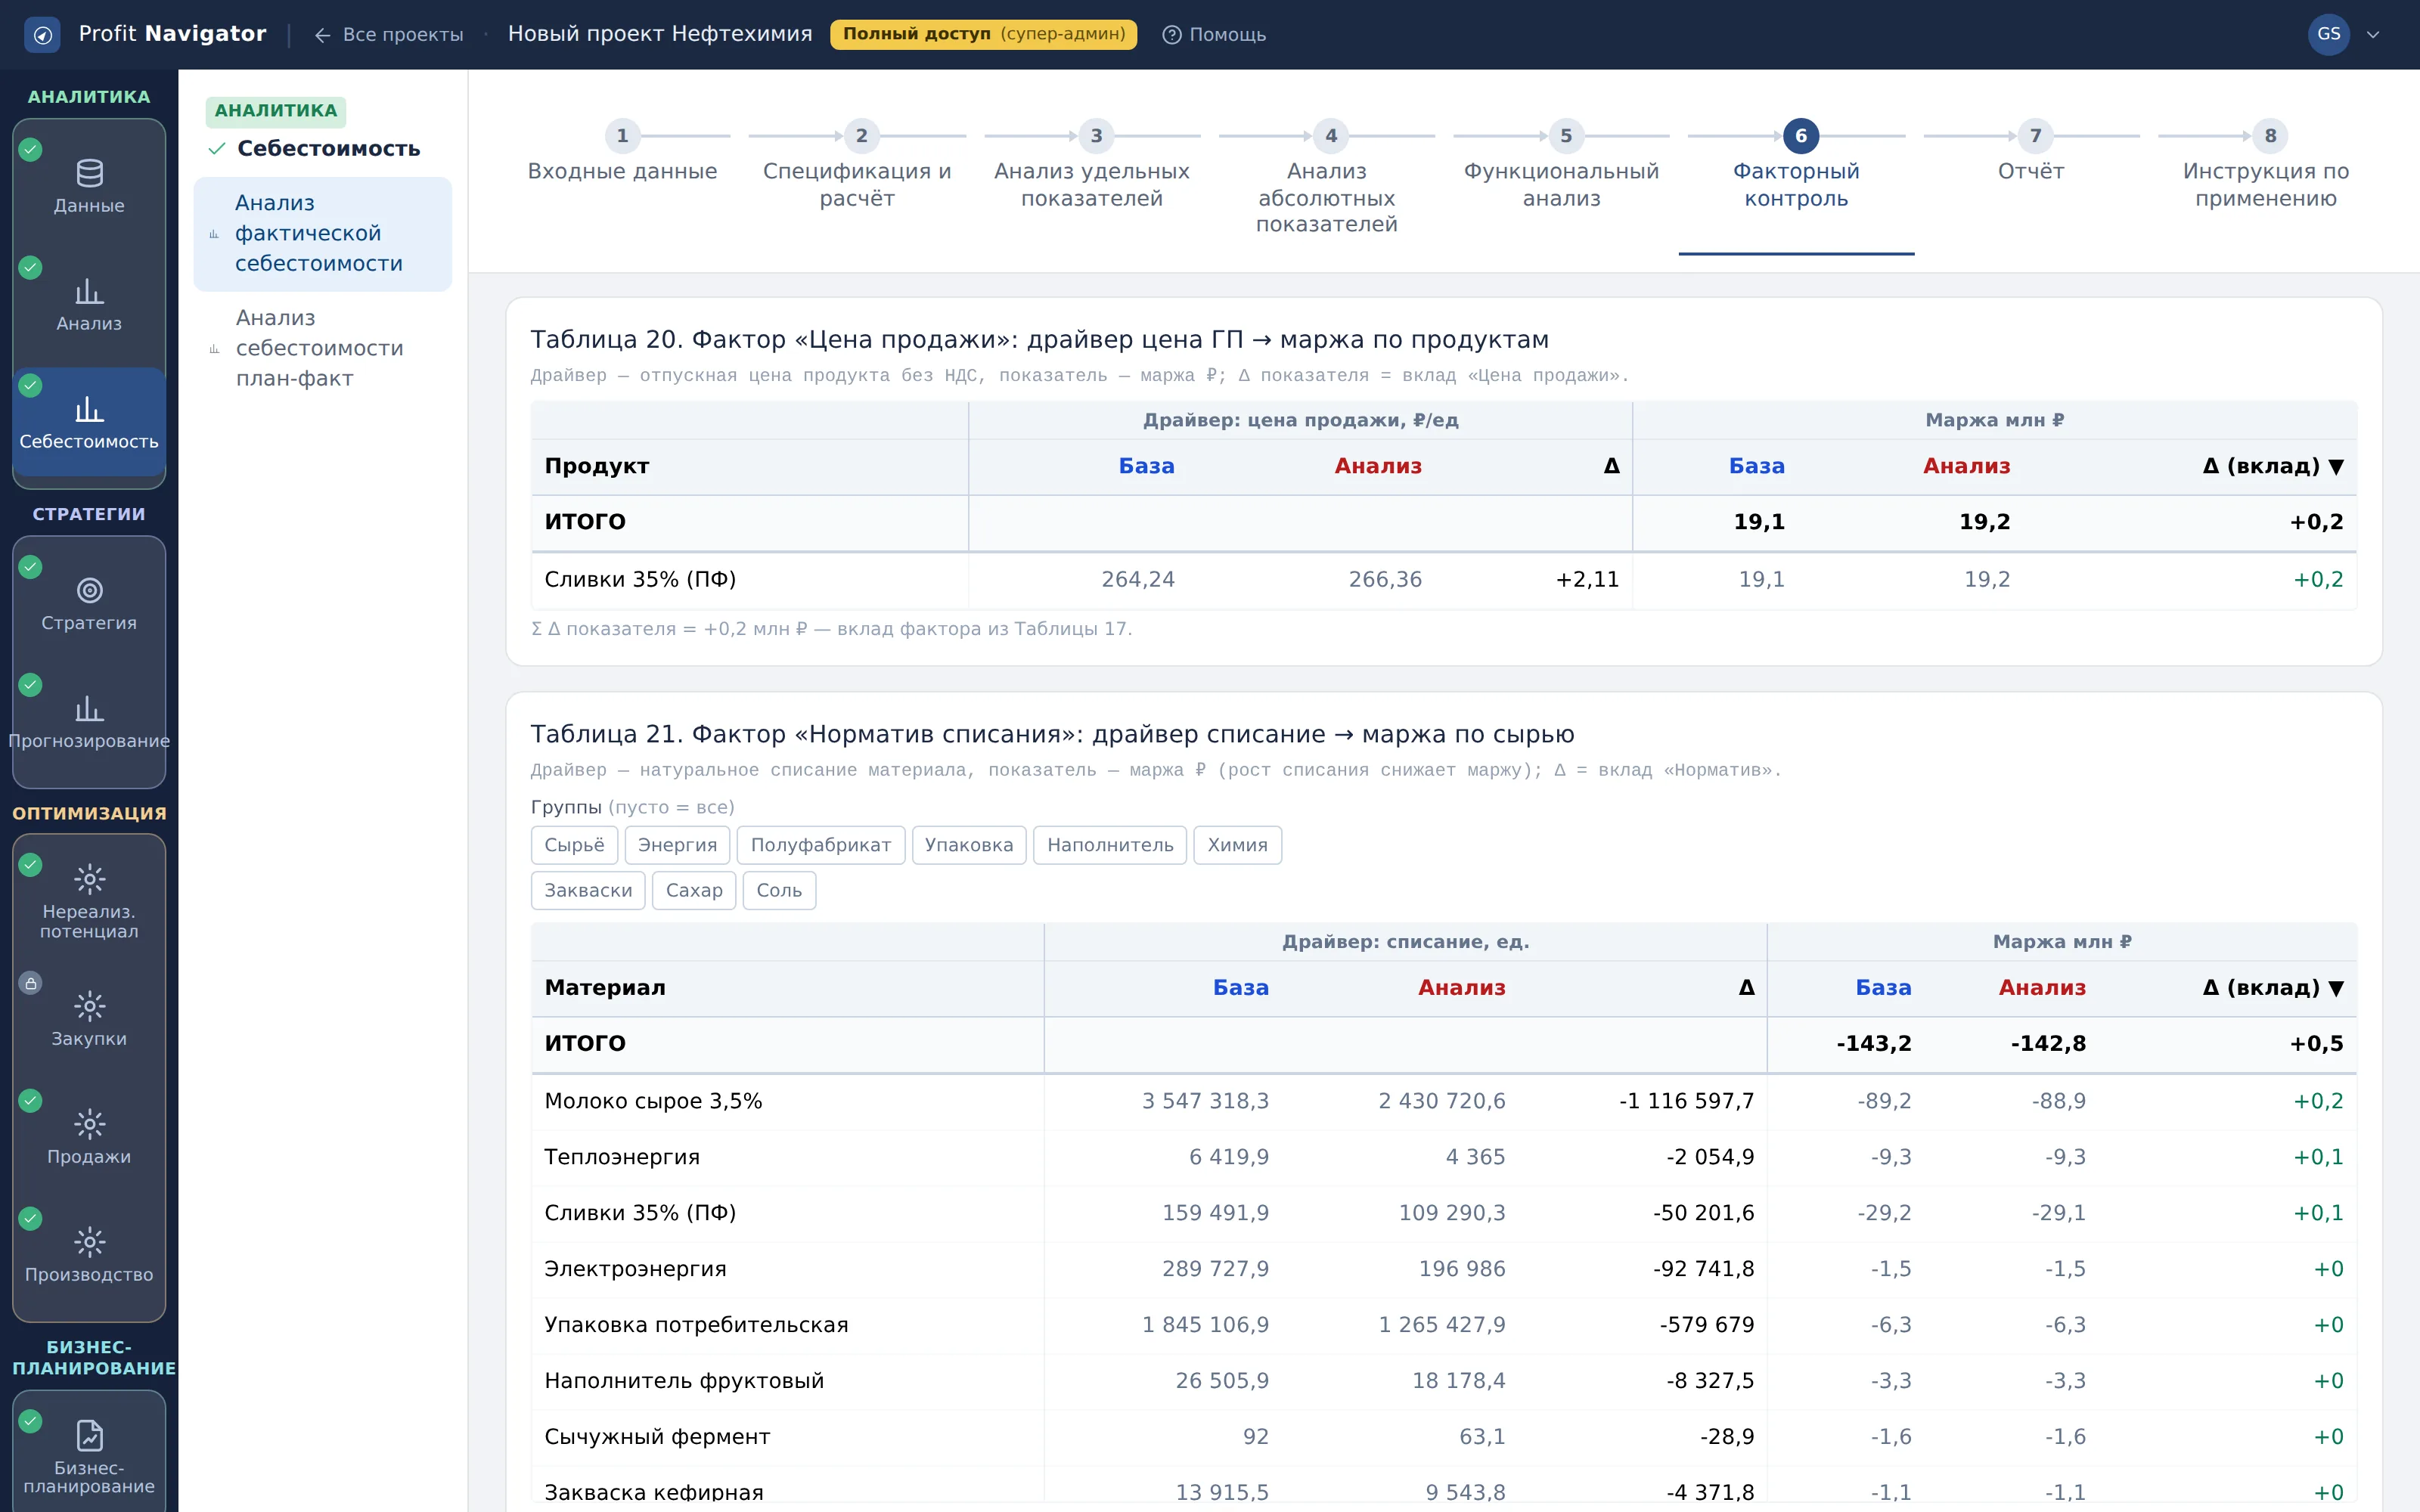Select Себестоимость sidebar item
The height and width of the screenshot is (1512, 2420).
pyautogui.click(x=89, y=423)
